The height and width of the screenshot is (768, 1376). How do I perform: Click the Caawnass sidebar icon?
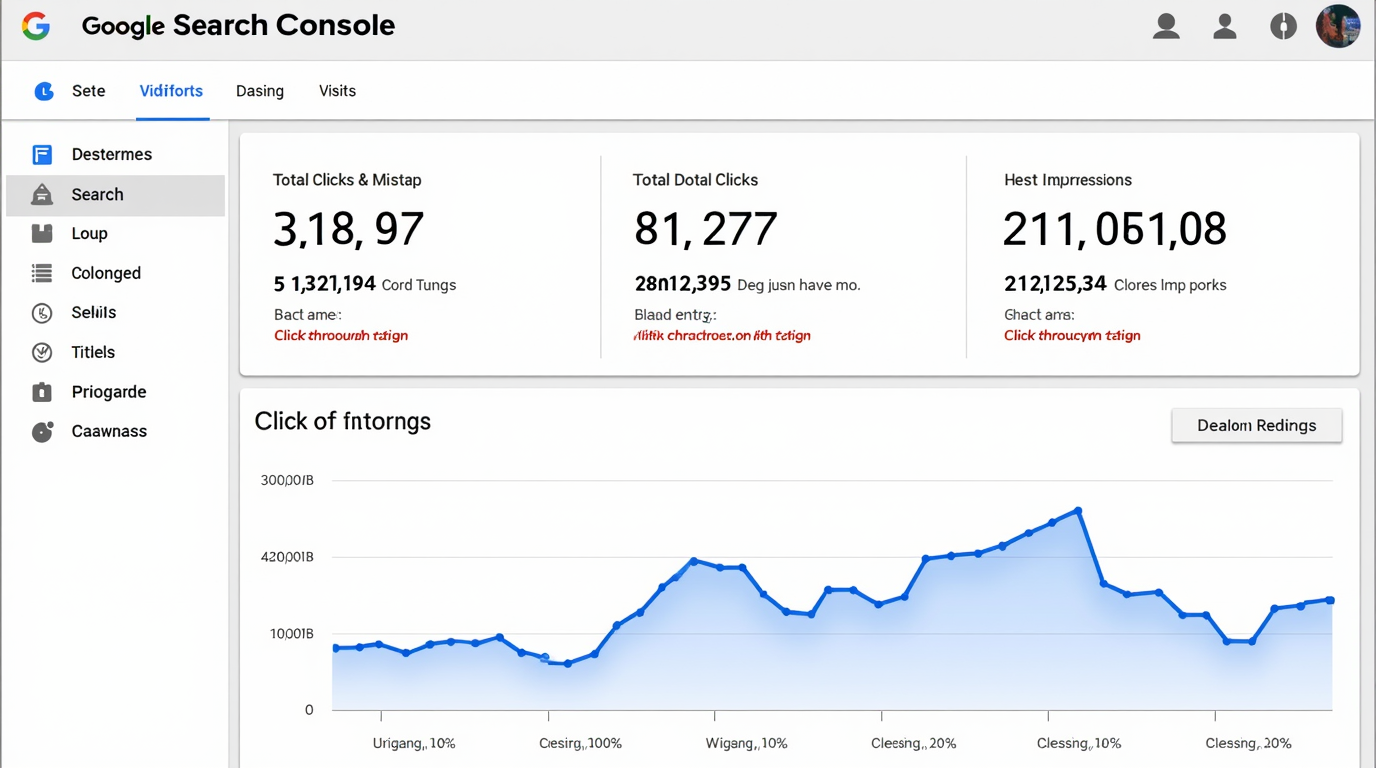42,432
